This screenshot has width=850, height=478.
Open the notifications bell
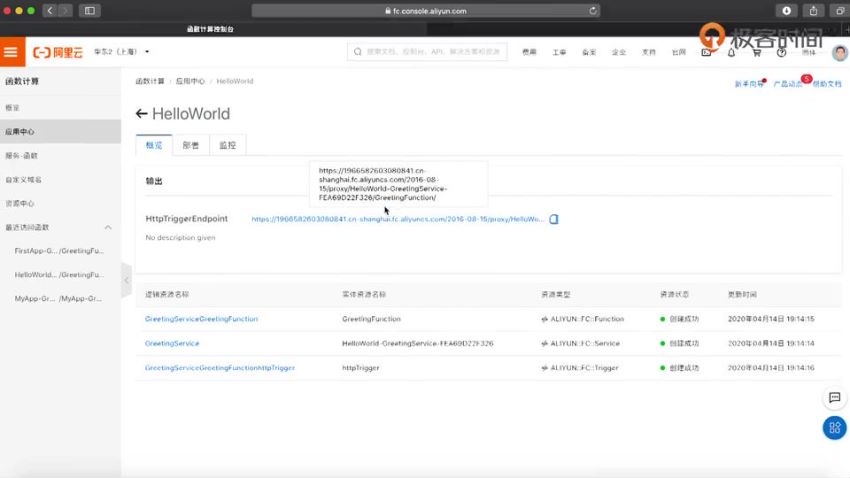pos(731,53)
